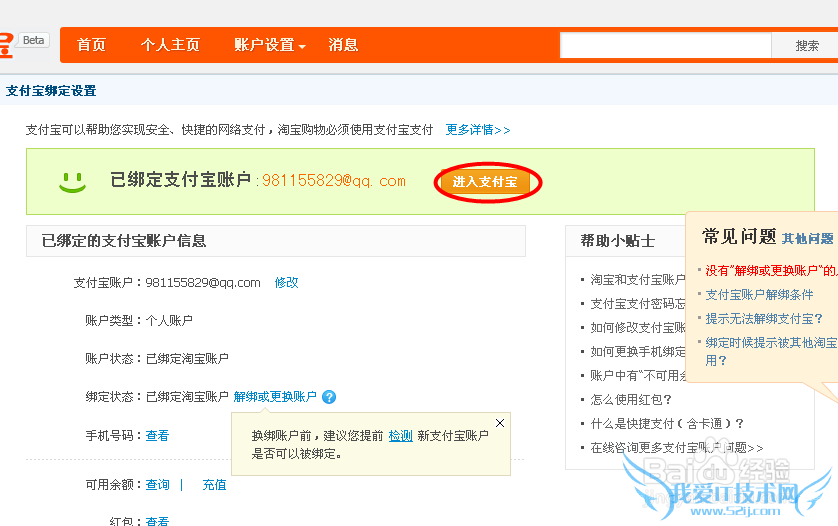This screenshot has height=526, width=838.
Task: Open the red 没有"解绑或更换账户" question link
Action: 771,270
